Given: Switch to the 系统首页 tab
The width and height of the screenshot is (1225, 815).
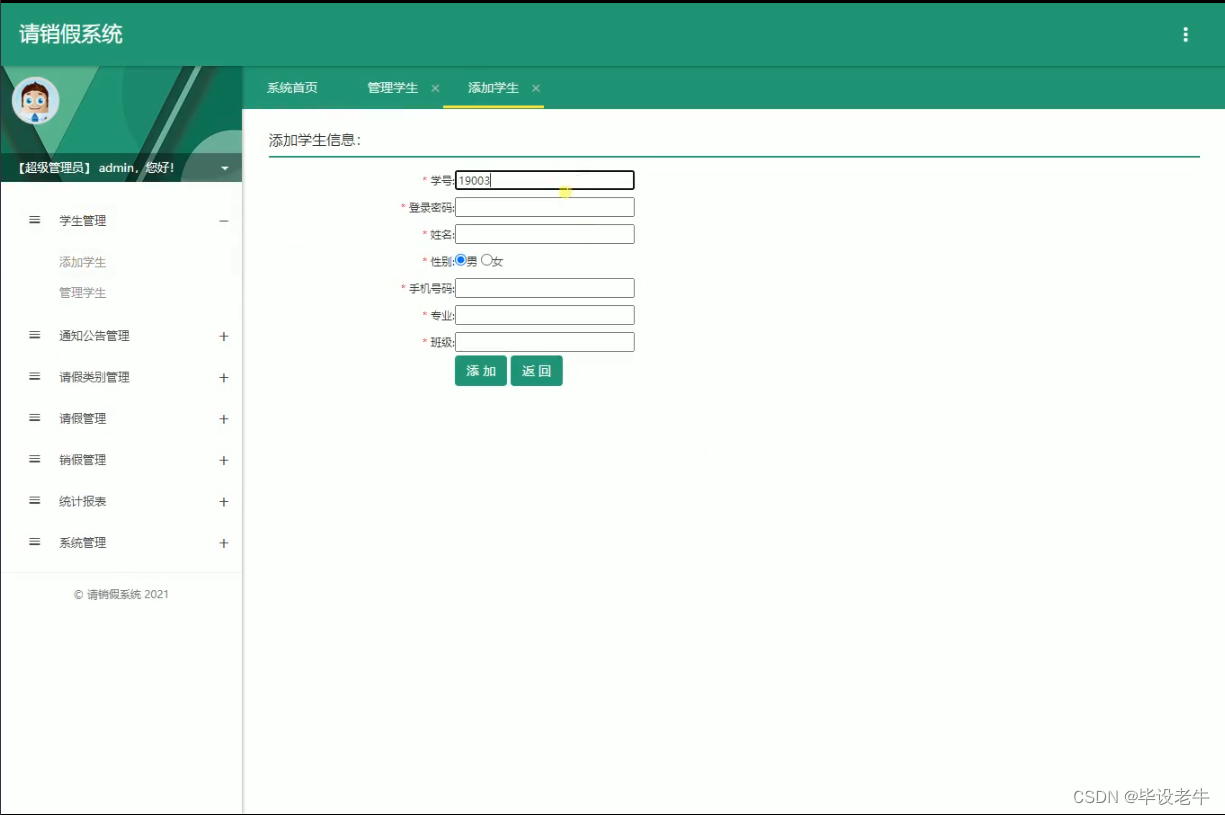Looking at the screenshot, I should coord(292,88).
